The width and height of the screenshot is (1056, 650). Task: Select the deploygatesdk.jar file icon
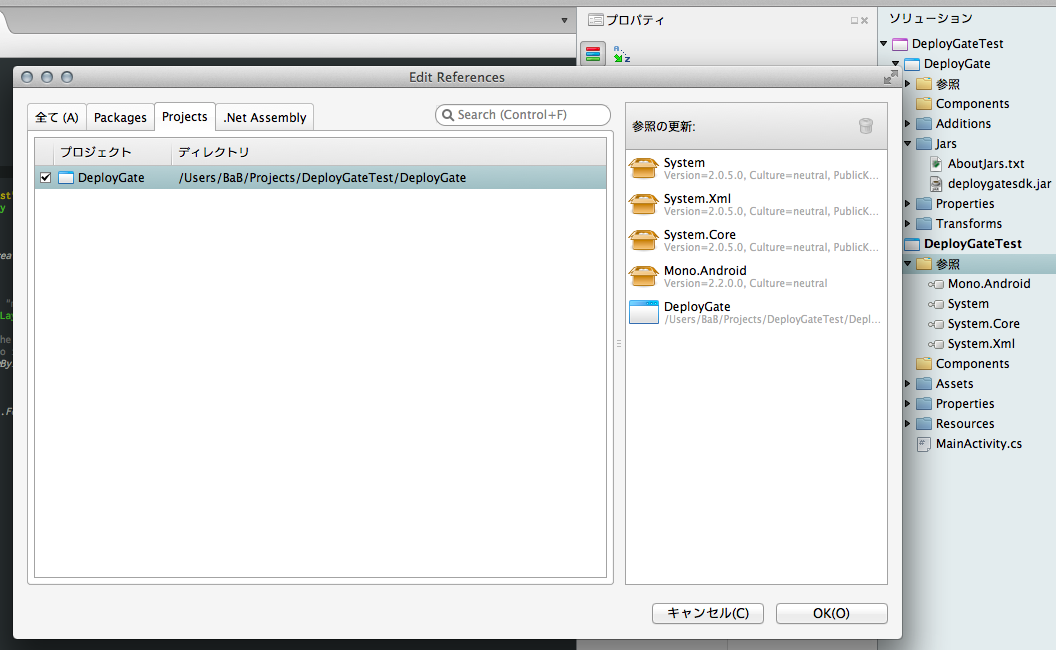pos(936,184)
